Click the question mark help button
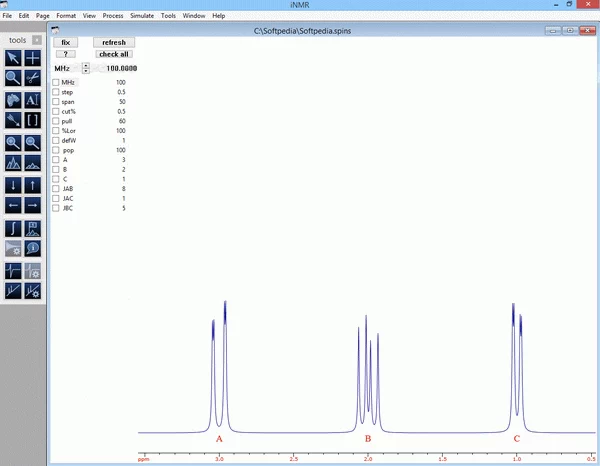The width and height of the screenshot is (600, 466). 65,54
